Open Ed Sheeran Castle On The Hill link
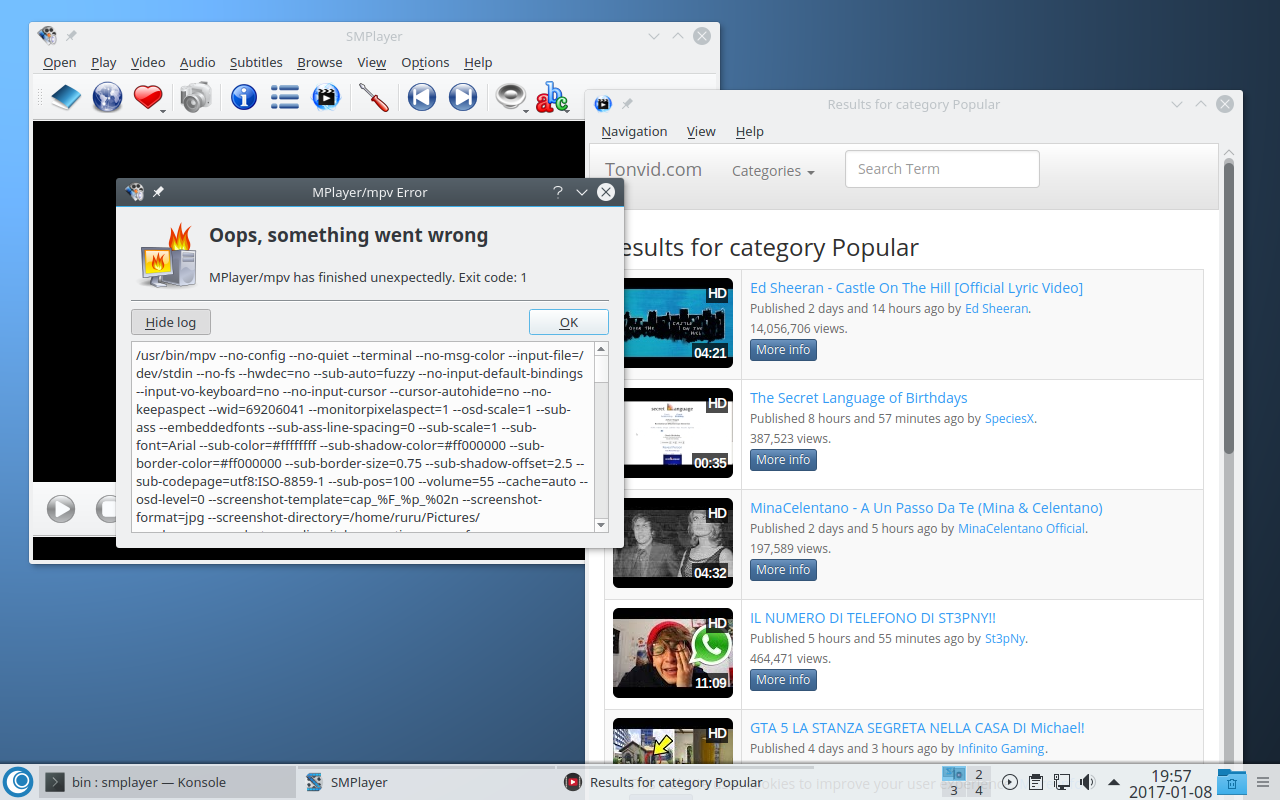Image resolution: width=1280 pixels, height=800 pixels. pos(916,288)
